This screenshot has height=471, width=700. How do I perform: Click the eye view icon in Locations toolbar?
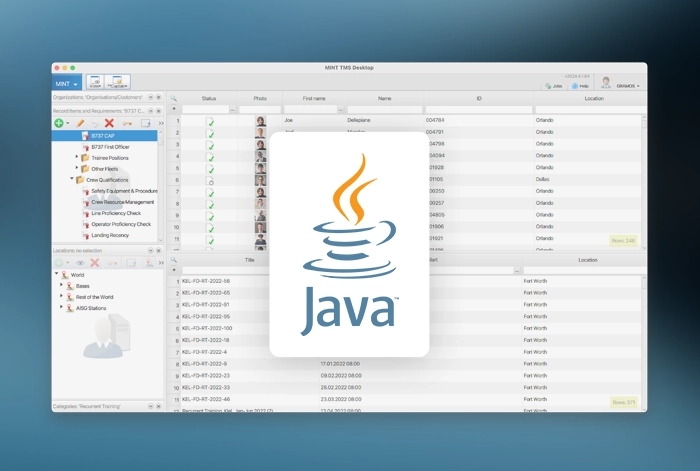pyautogui.click(x=80, y=263)
